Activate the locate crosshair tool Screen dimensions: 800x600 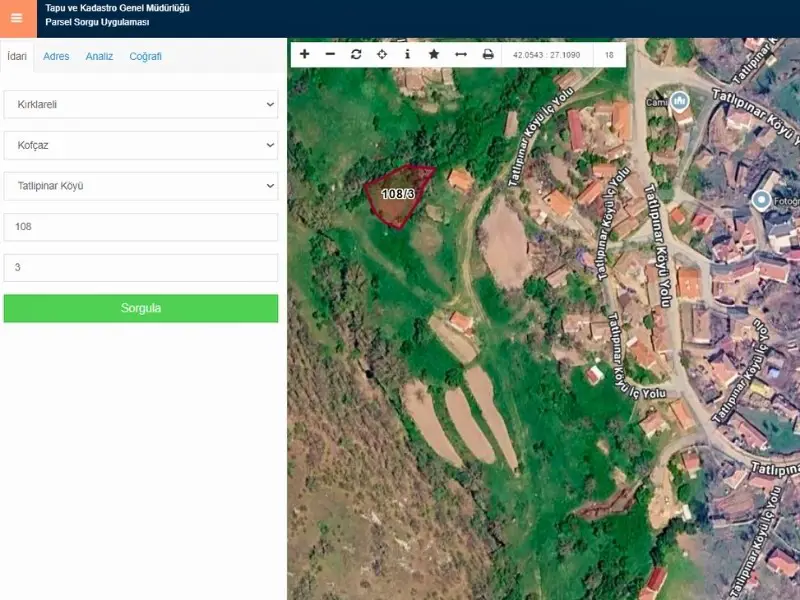pyautogui.click(x=382, y=54)
